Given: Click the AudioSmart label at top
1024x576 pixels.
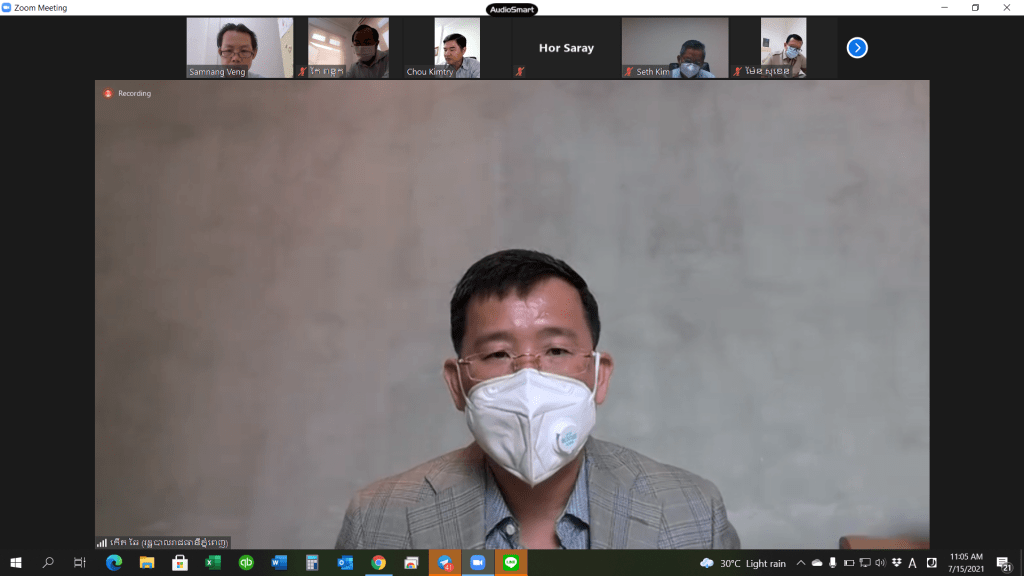Looking at the screenshot, I should click(511, 9).
